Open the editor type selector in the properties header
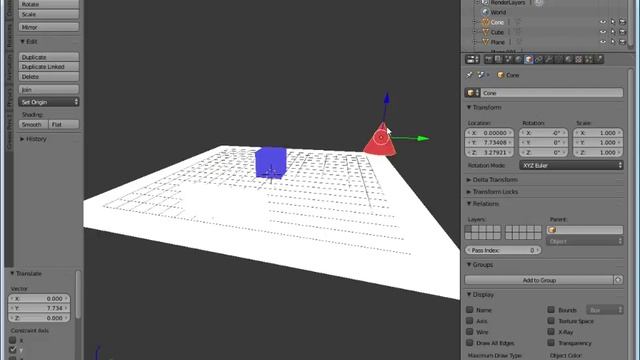Image resolution: width=640 pixels, height=360 pixels. 472,59
